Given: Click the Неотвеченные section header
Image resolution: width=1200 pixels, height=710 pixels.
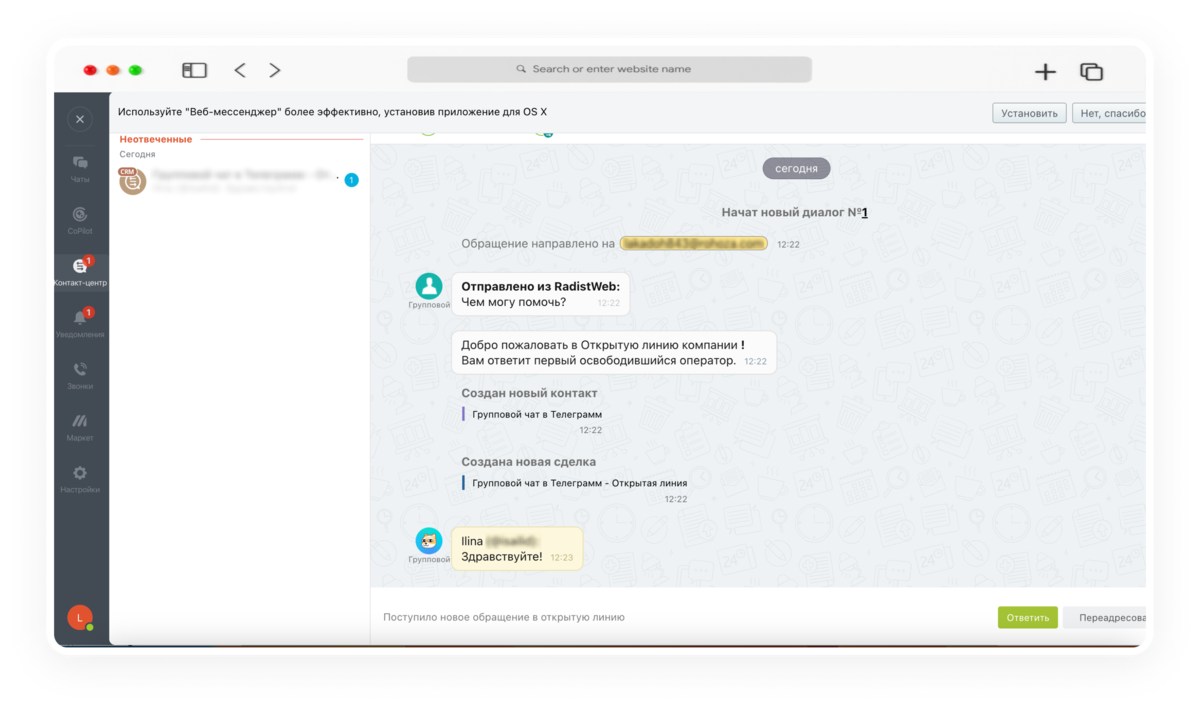Looking at the screenshot, I should pos(156,139).
